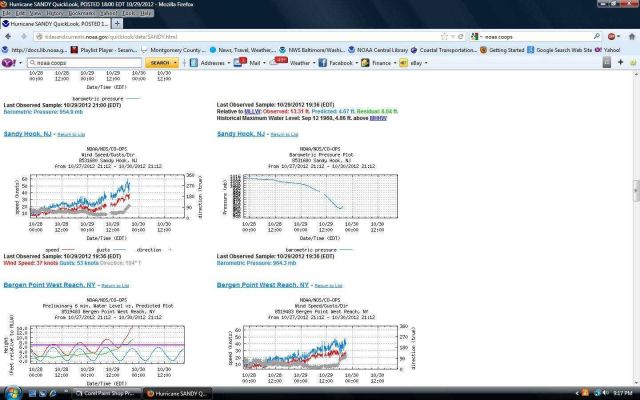Image resolution: width=640 pixels, height=400 pixels.
Task: Open the Tools menu
Action: (128, 13)
